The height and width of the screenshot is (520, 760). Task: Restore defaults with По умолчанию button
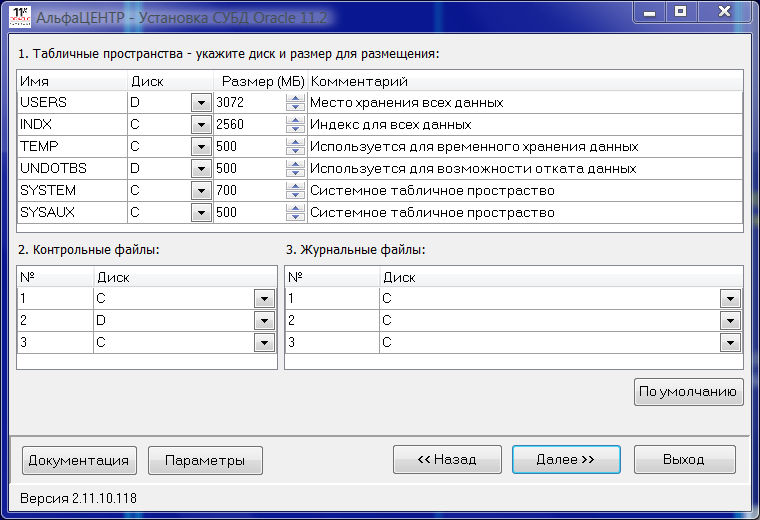pos(688,392)
